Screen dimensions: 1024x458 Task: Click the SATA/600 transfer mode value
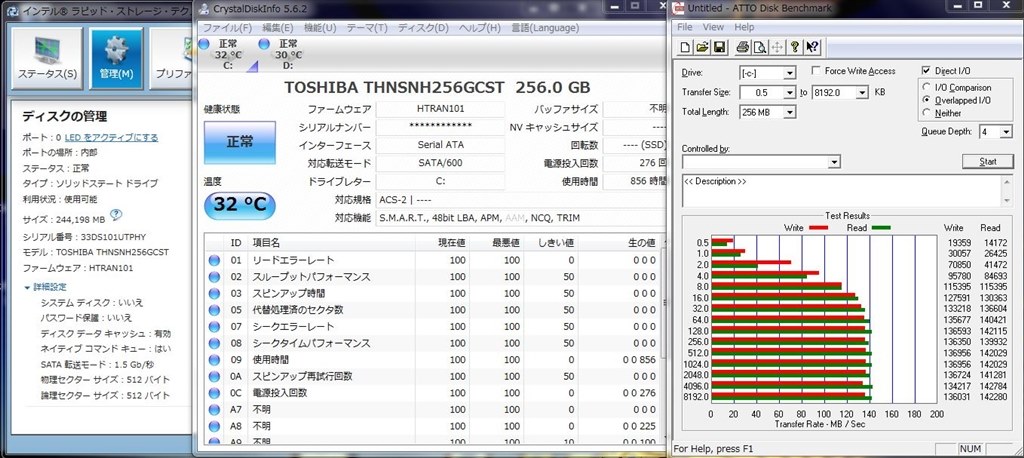pyautogui.click(x=440, y=163)
